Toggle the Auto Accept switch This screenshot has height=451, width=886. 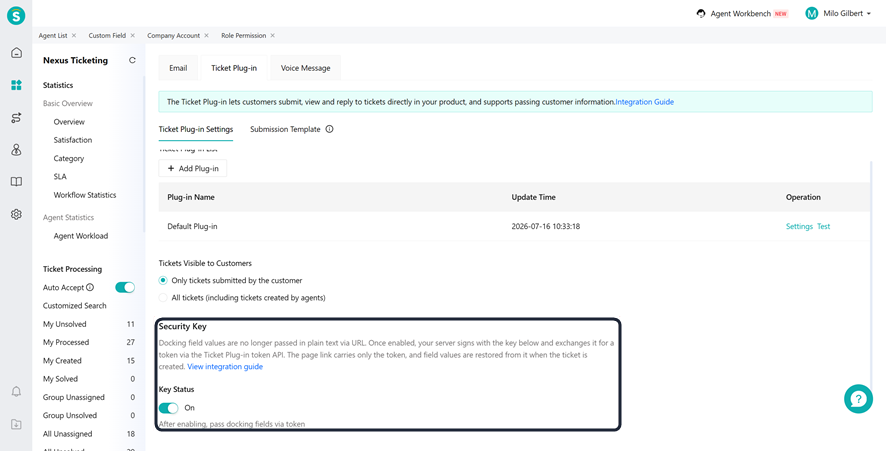pyautogui.click(x=125, y=288)
